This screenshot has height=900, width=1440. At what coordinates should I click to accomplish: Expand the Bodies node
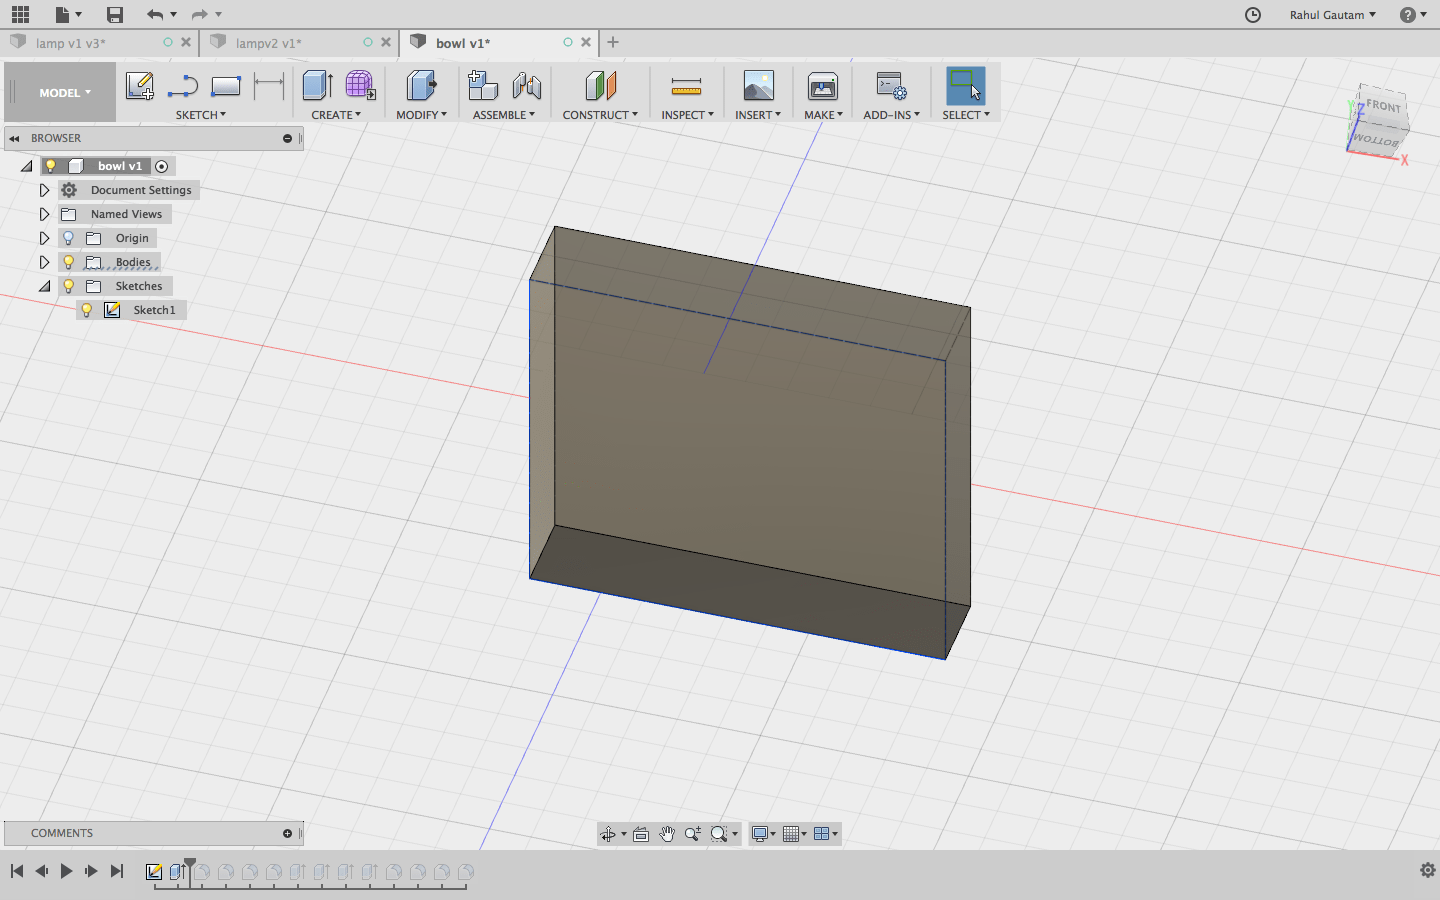tap(44, 262)
